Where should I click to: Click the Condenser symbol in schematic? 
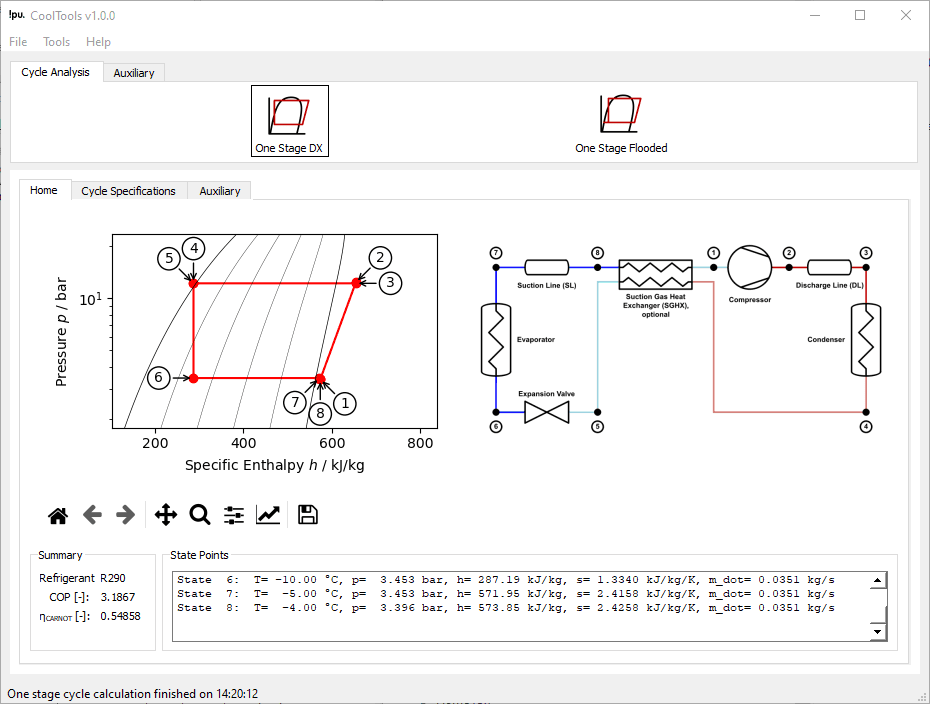coord(866,340)
